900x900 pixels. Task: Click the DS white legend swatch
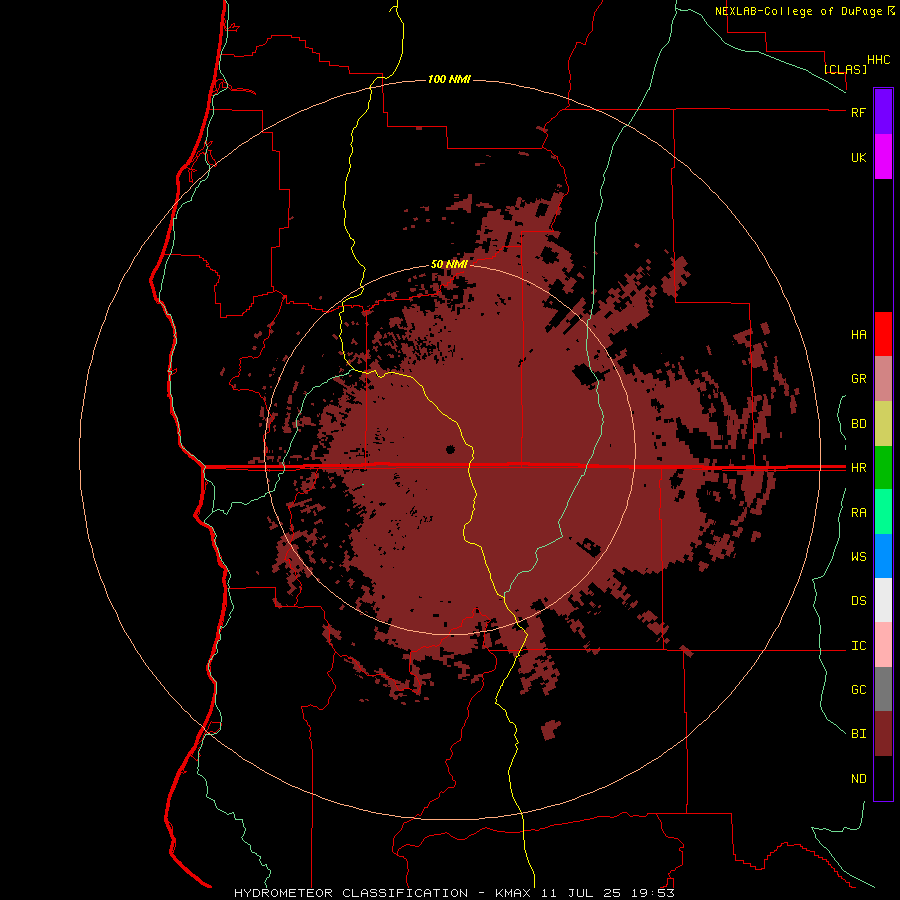click(x=883, y=600)
